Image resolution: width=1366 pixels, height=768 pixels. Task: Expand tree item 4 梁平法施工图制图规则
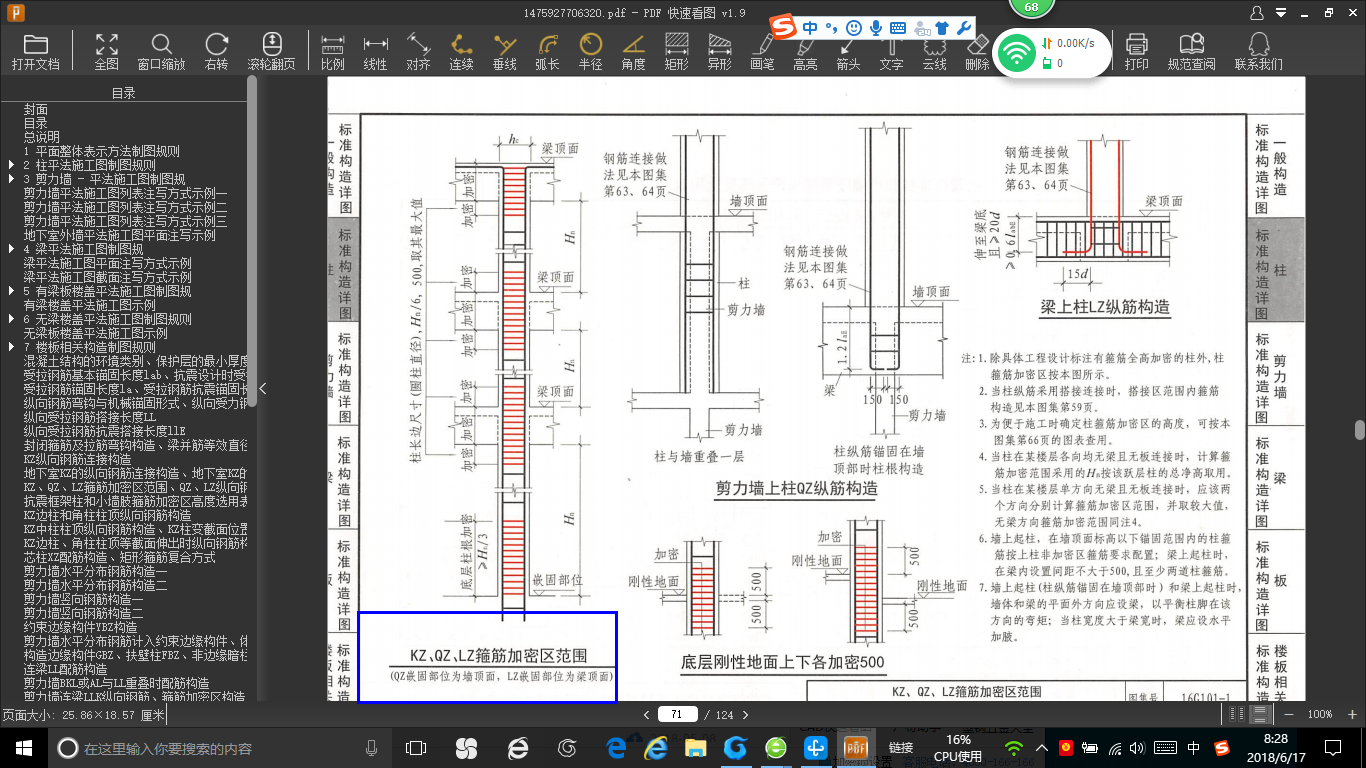pos(13,249)
